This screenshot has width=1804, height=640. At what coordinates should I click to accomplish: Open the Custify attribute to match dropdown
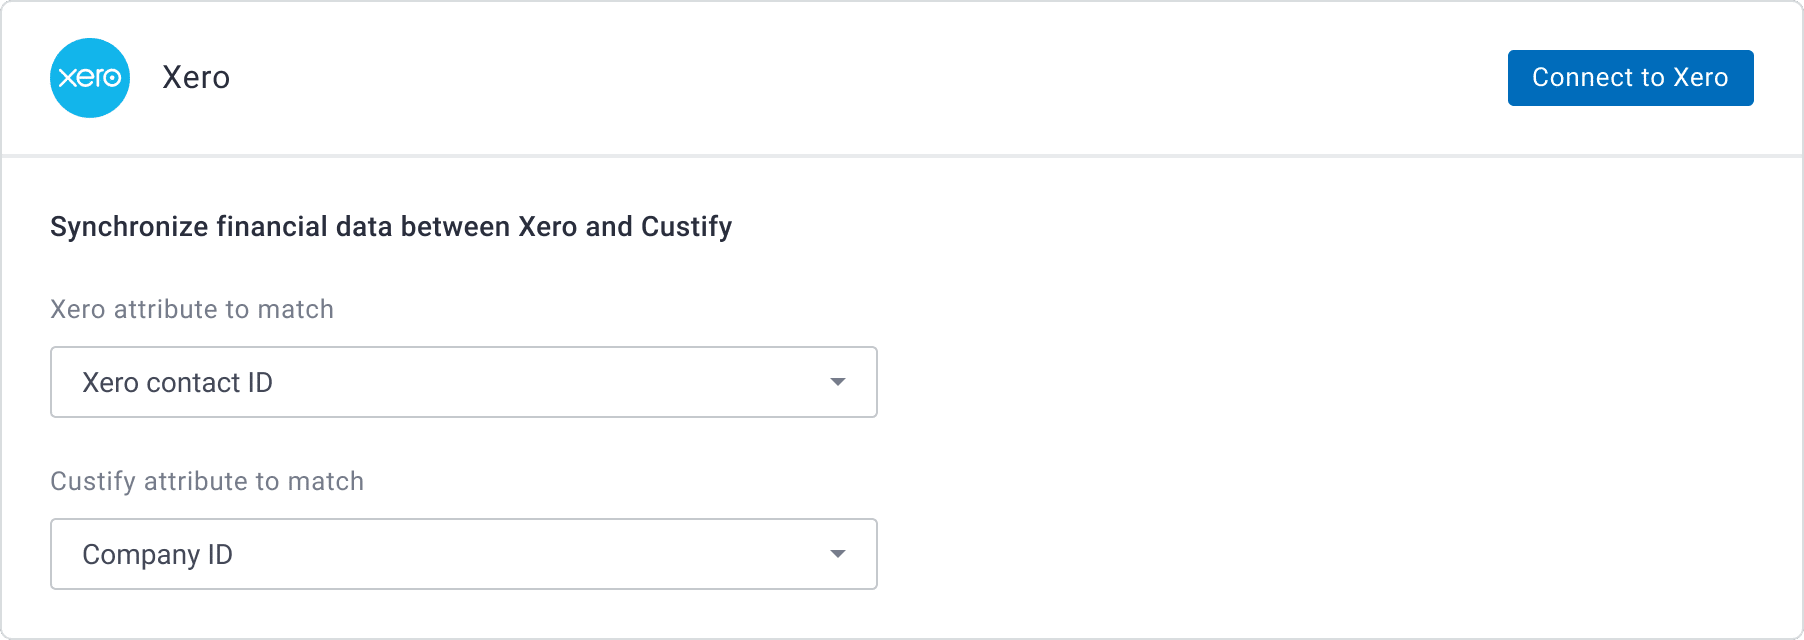[x=463, y=554]
